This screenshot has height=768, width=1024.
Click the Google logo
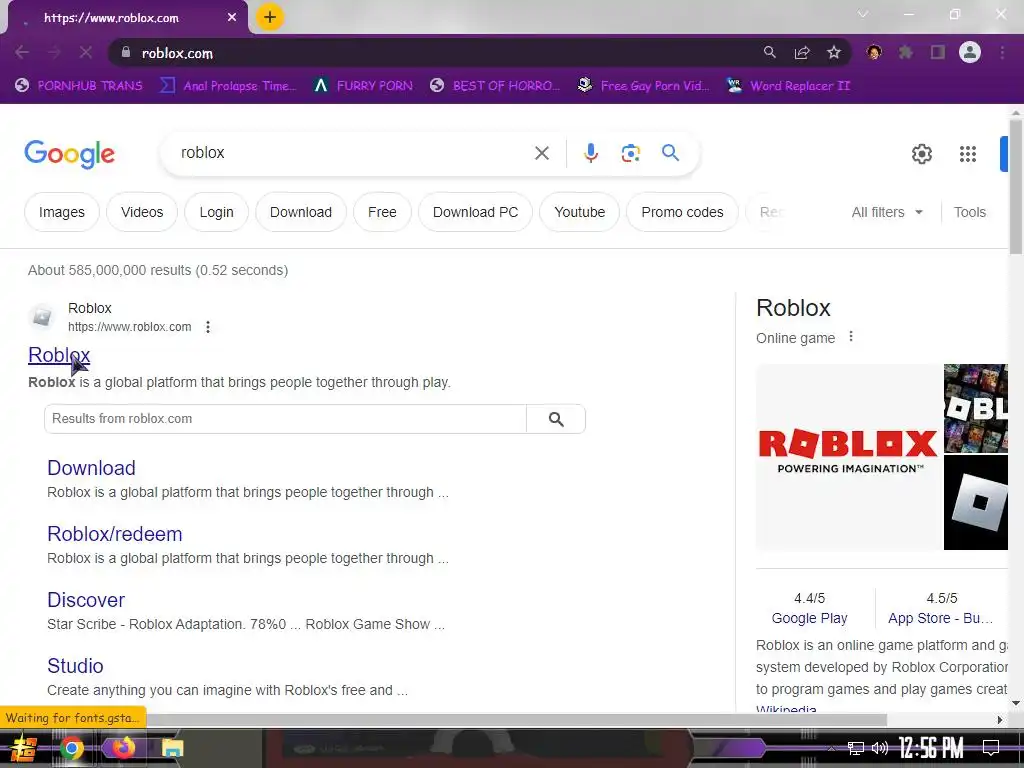[x=69, y=154]
